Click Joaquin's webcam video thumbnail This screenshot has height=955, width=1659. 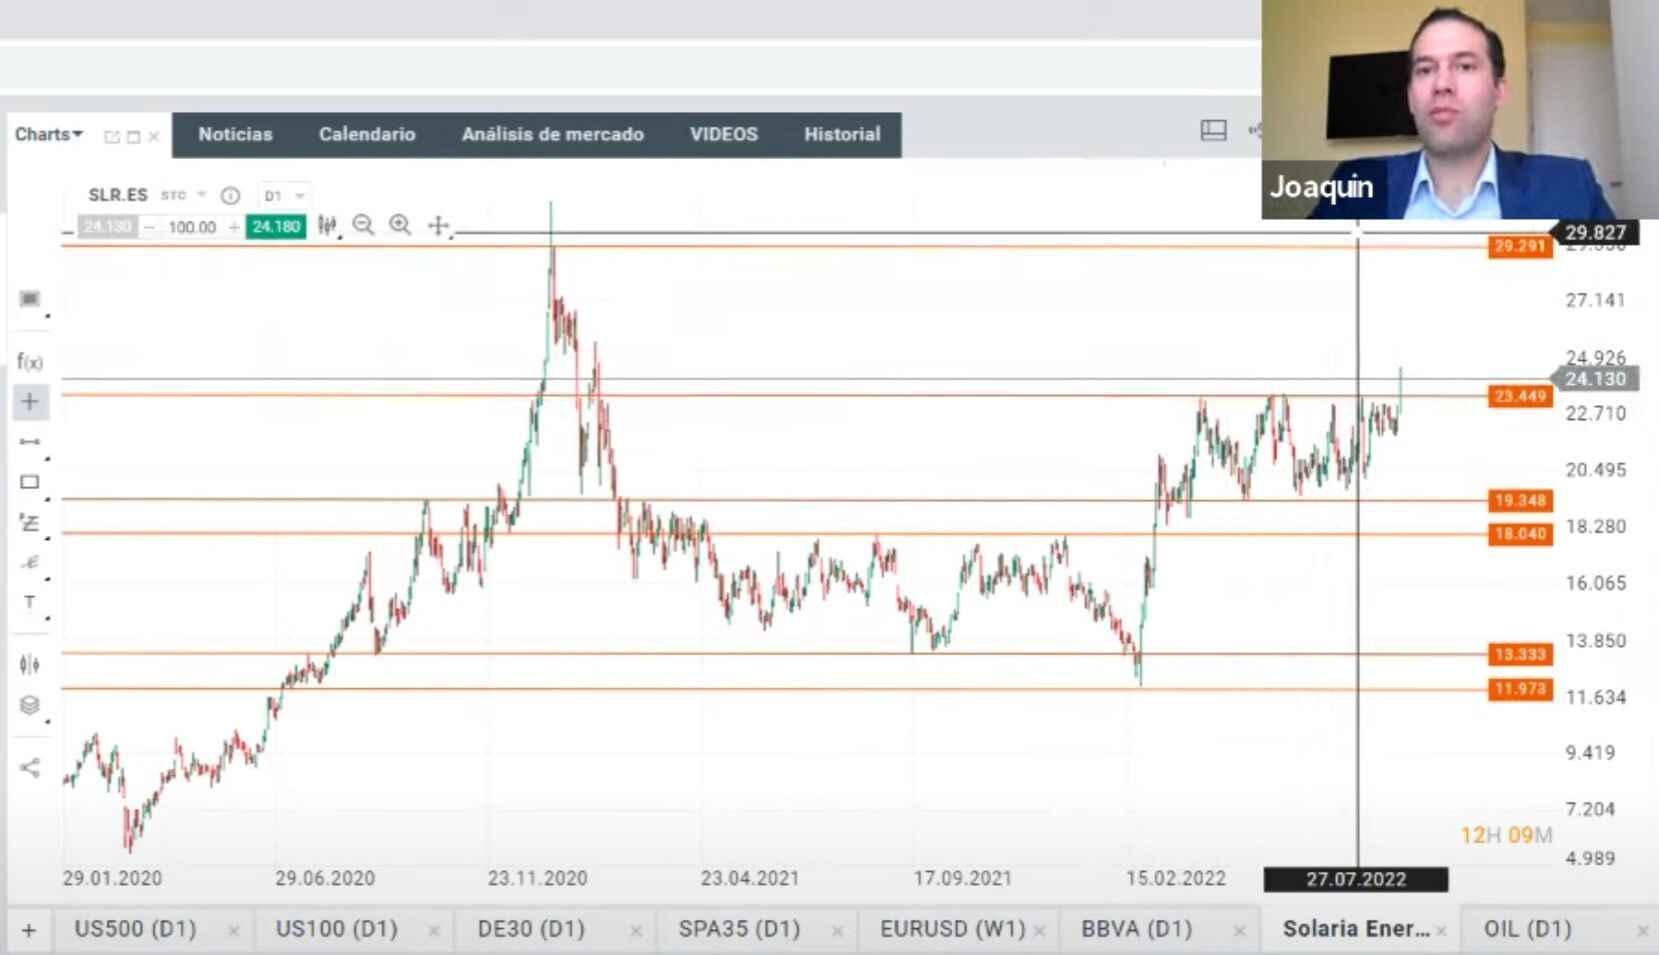point(1460,109)
